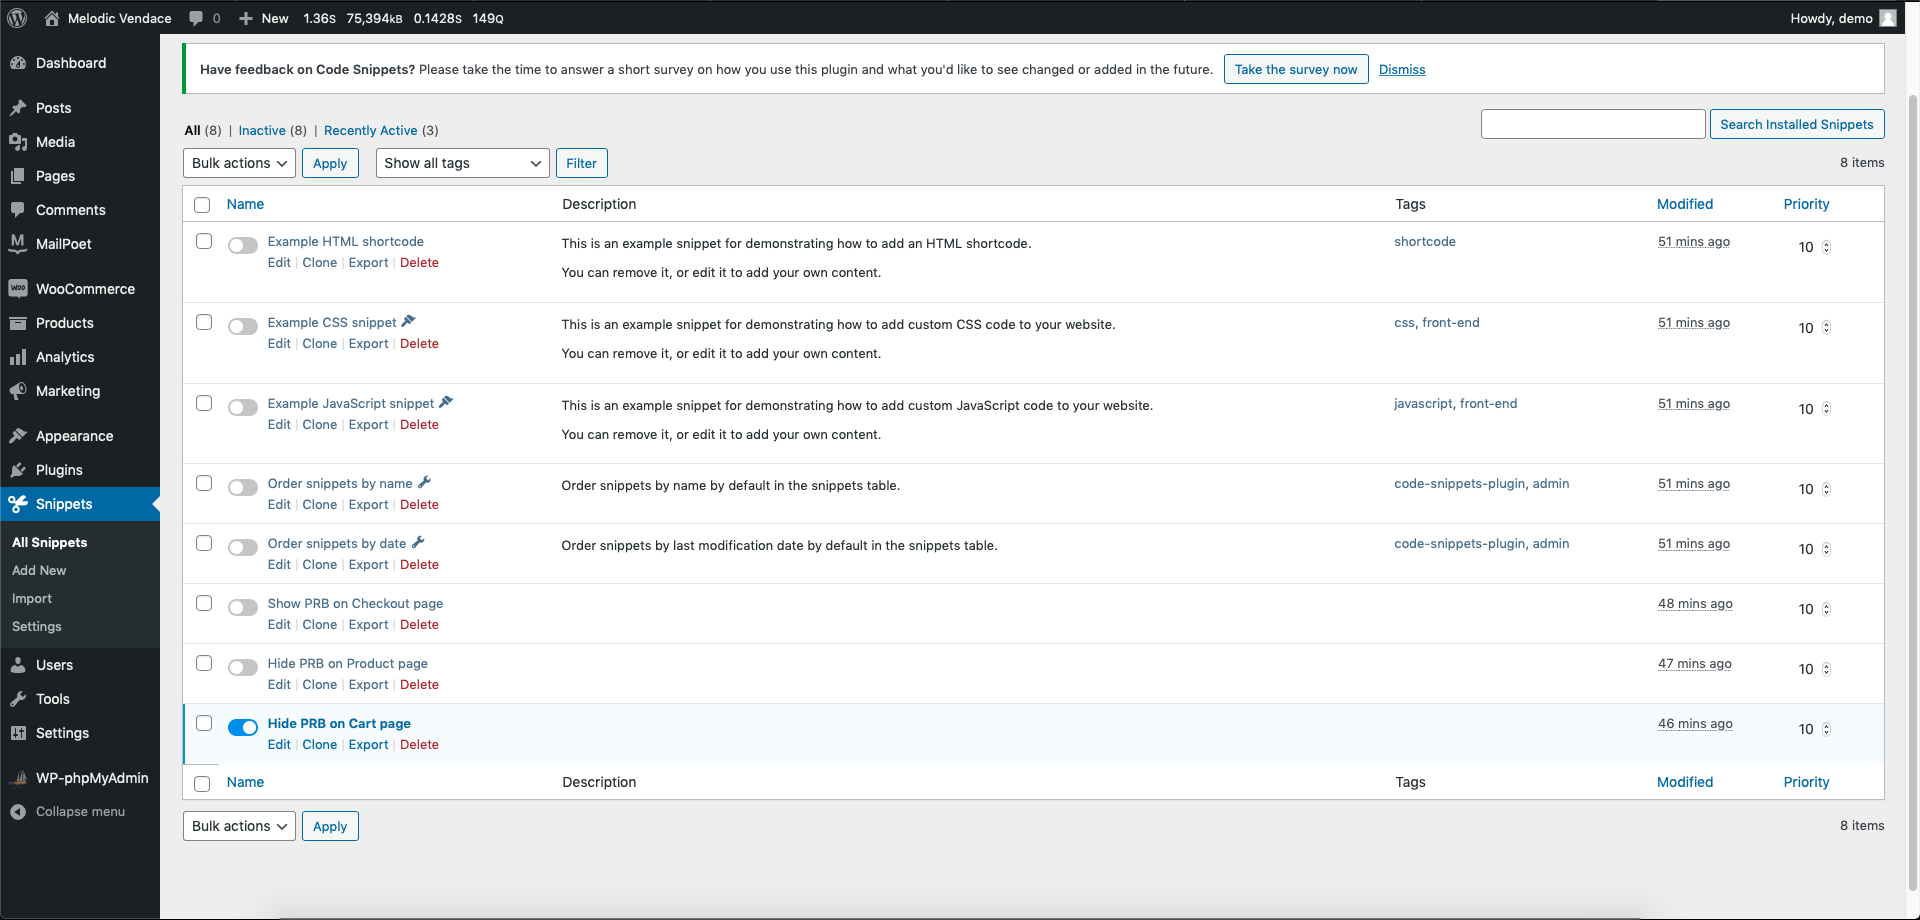Screen dimensions: 1920x920
Task: Click the Take the survey now button
Action: [x=1295, y=69]
